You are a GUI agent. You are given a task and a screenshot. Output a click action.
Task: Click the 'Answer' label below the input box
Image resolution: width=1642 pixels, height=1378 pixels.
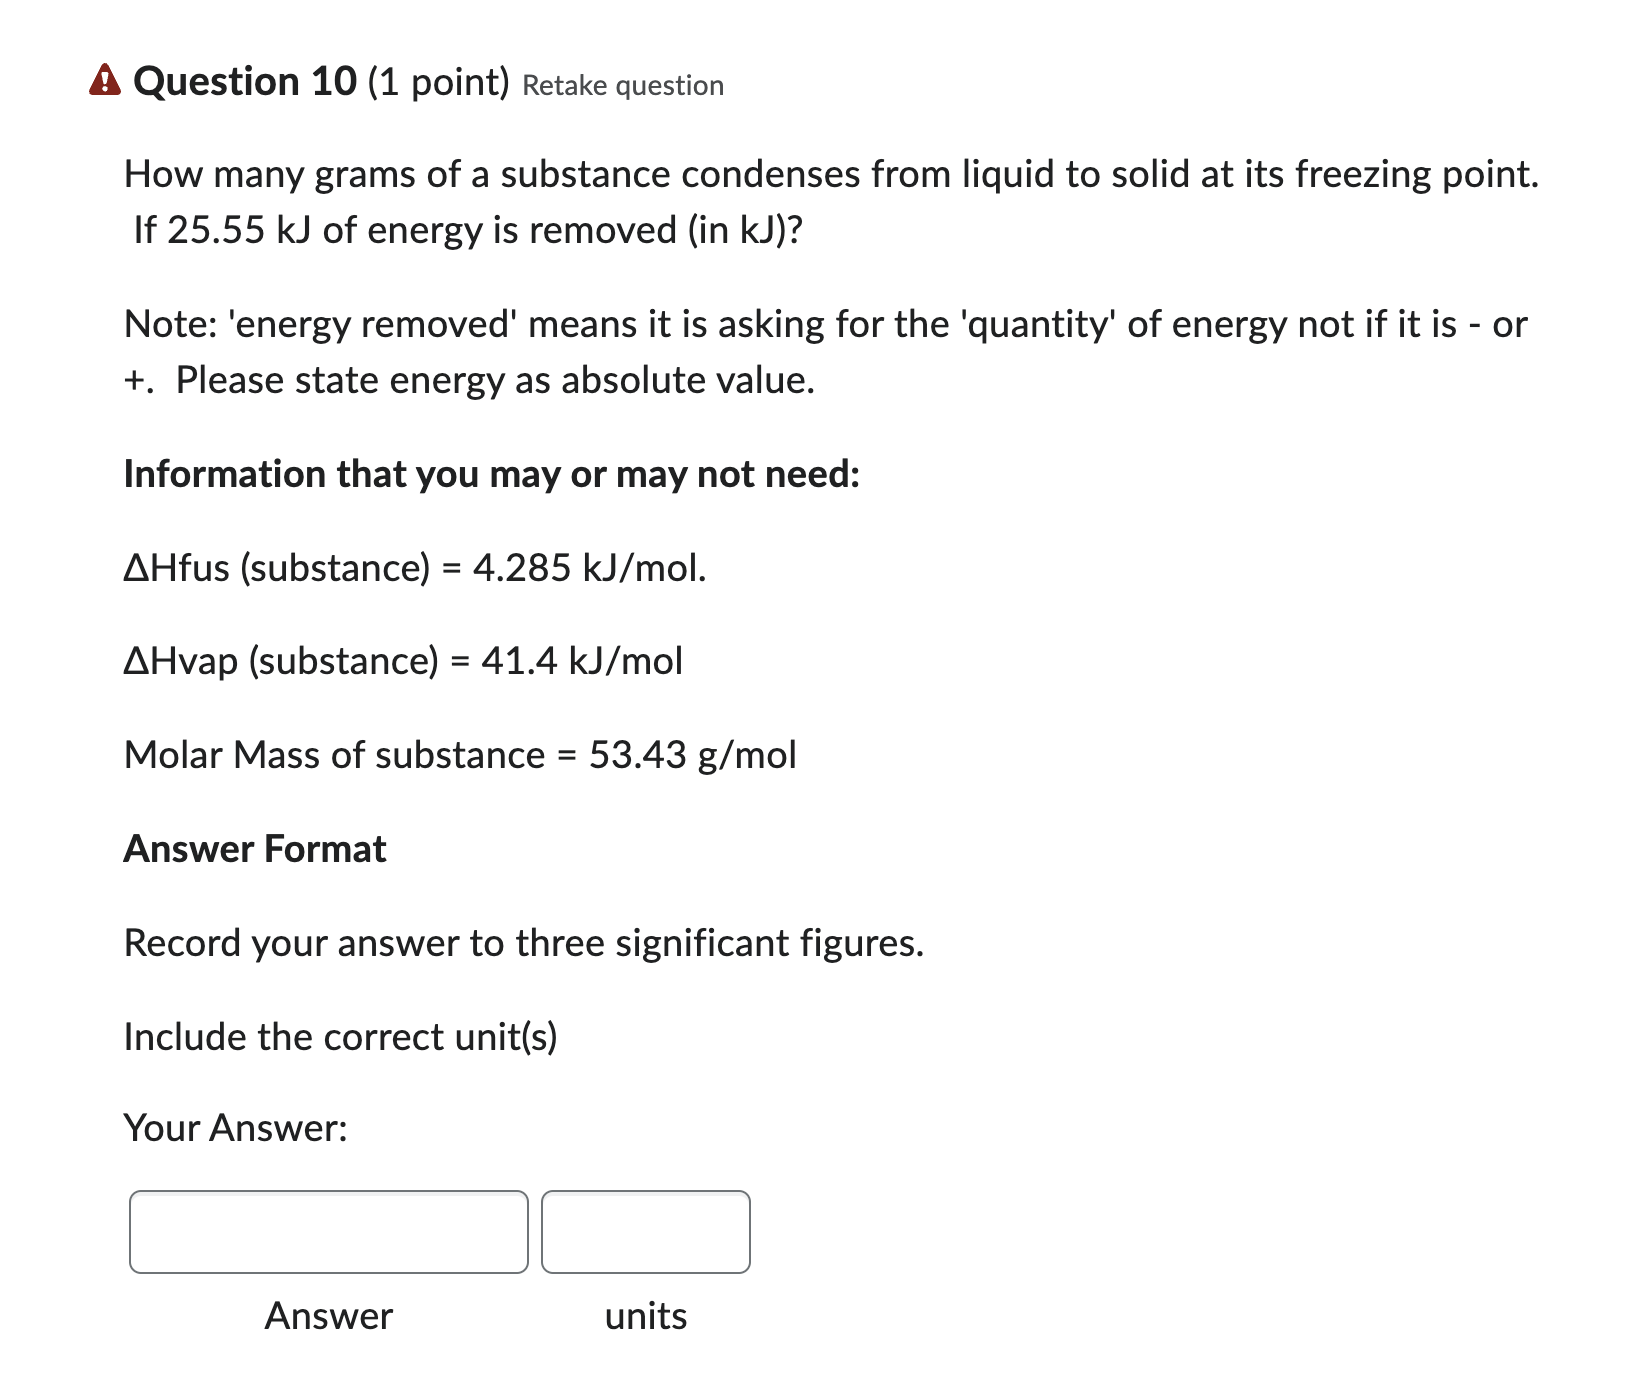(x=328, y=1316)
